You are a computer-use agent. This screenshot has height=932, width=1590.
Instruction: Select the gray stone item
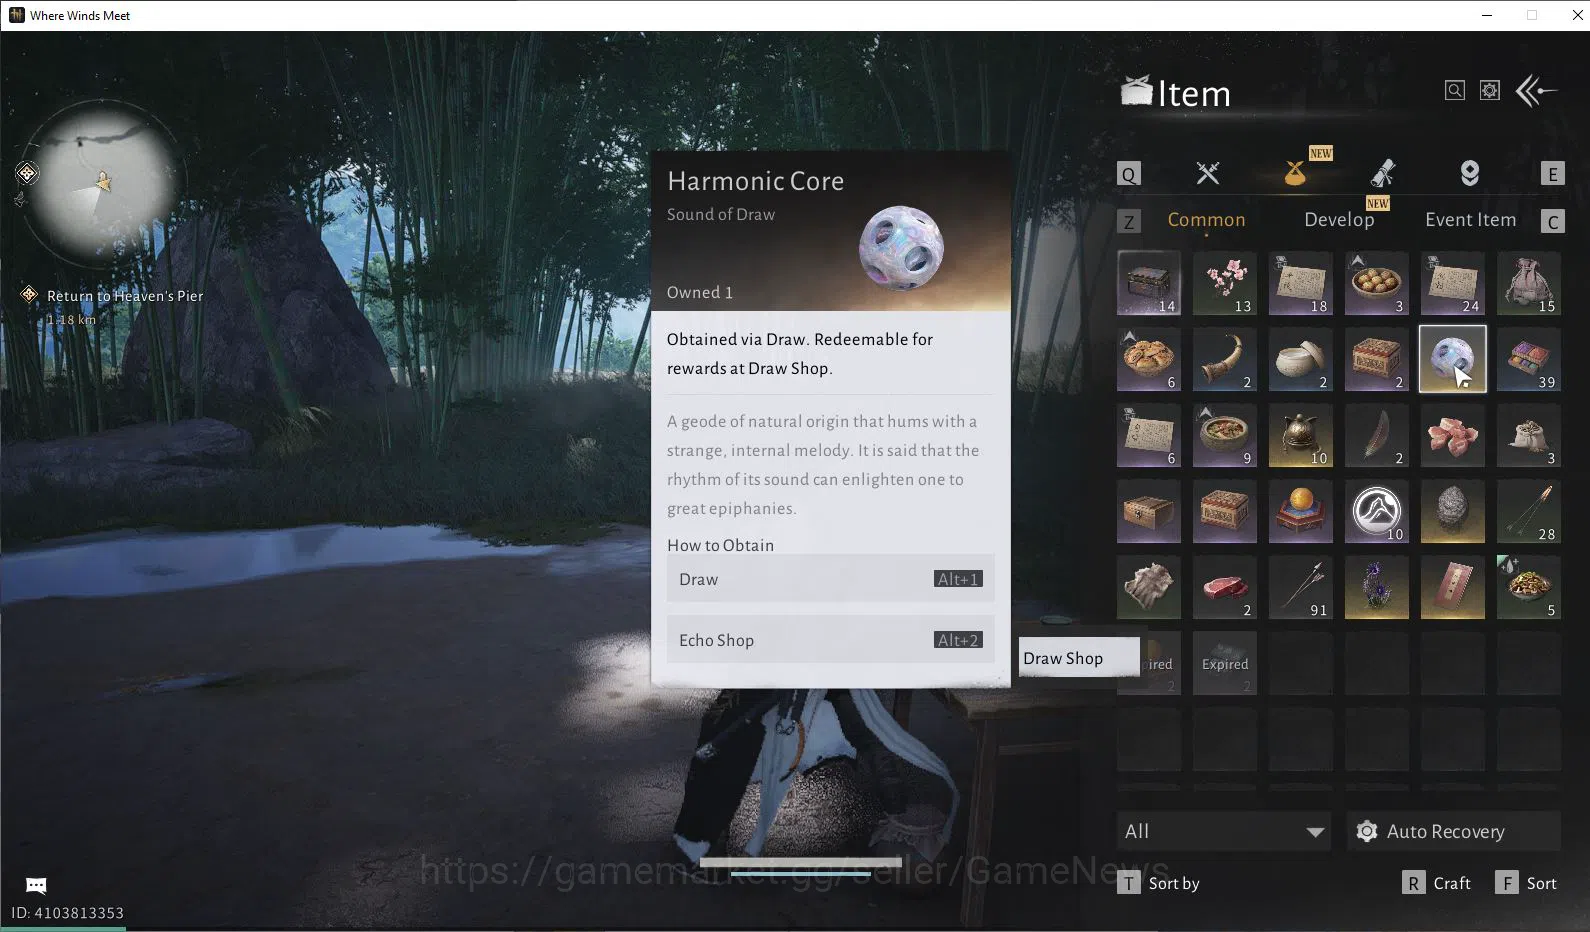coord(1453,511)
